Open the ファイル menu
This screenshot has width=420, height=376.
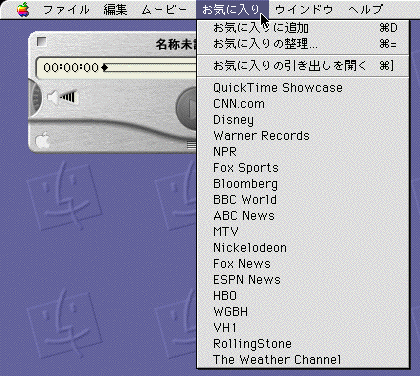click(66, 9)
